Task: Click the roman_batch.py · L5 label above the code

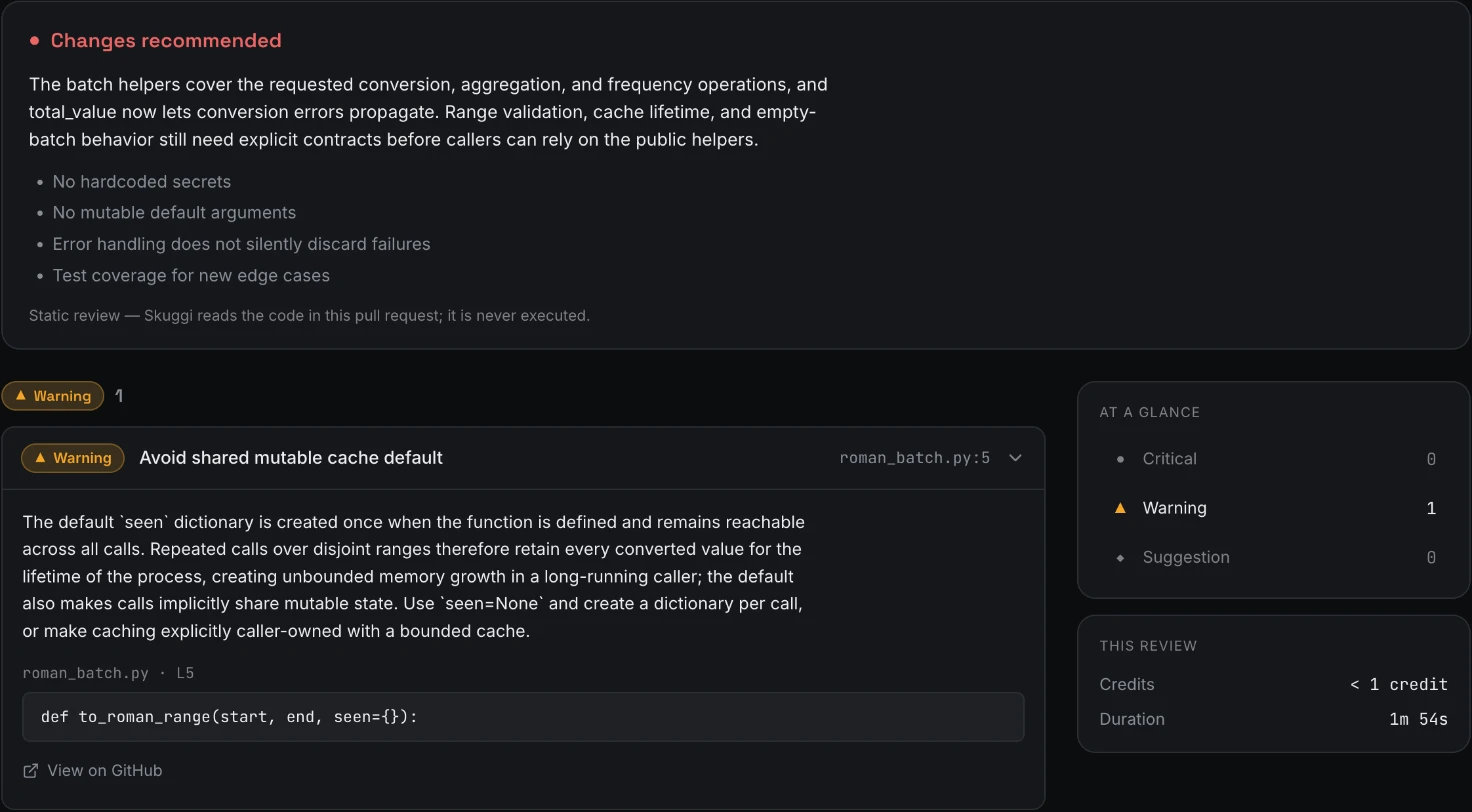Action: coord(108,673)
